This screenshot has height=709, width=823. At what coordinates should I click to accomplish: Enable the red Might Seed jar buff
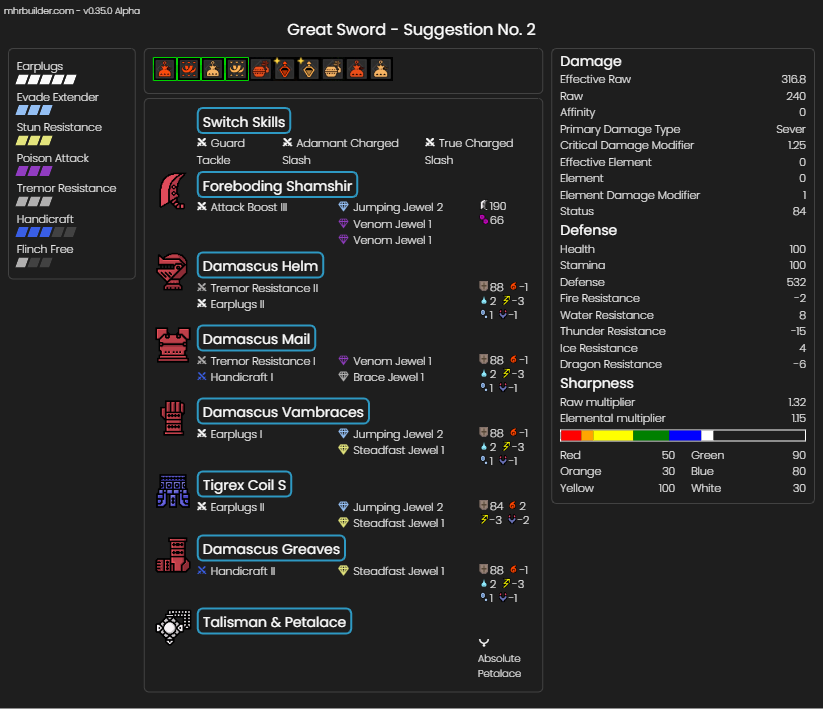pos(261,69)
